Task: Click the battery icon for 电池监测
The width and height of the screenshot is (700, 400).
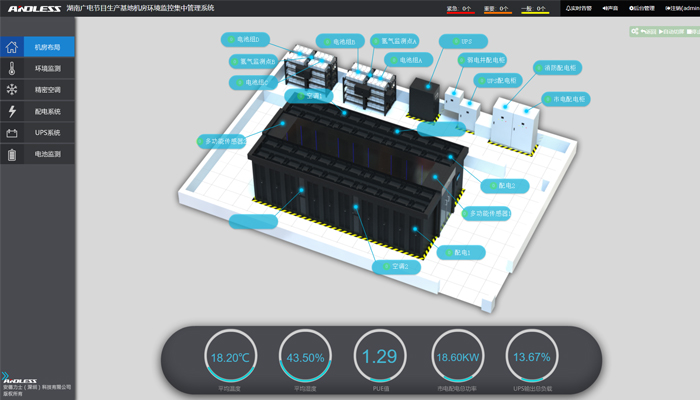Action: tap(12, 155)
